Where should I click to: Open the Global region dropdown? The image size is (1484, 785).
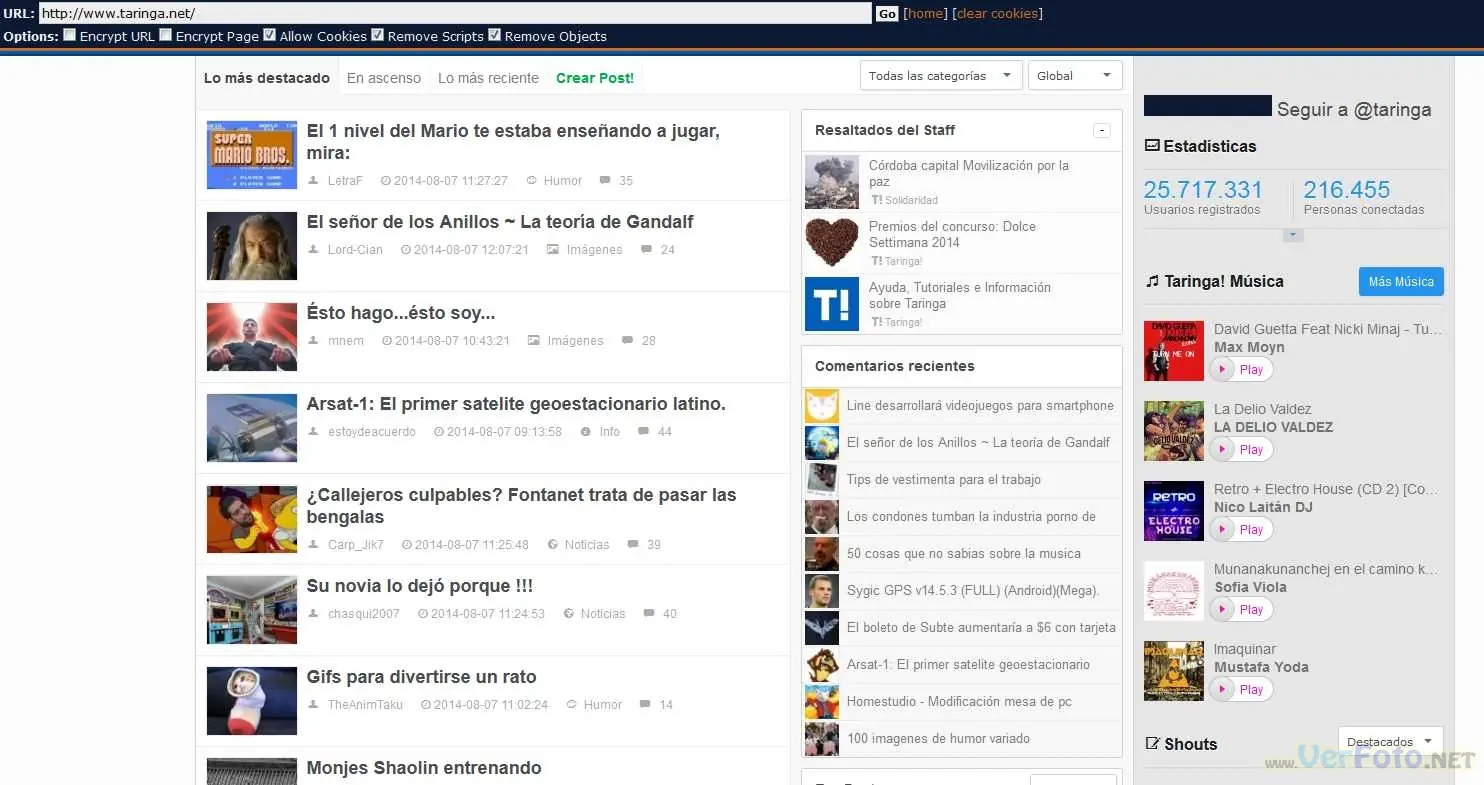click(1075, 76)
